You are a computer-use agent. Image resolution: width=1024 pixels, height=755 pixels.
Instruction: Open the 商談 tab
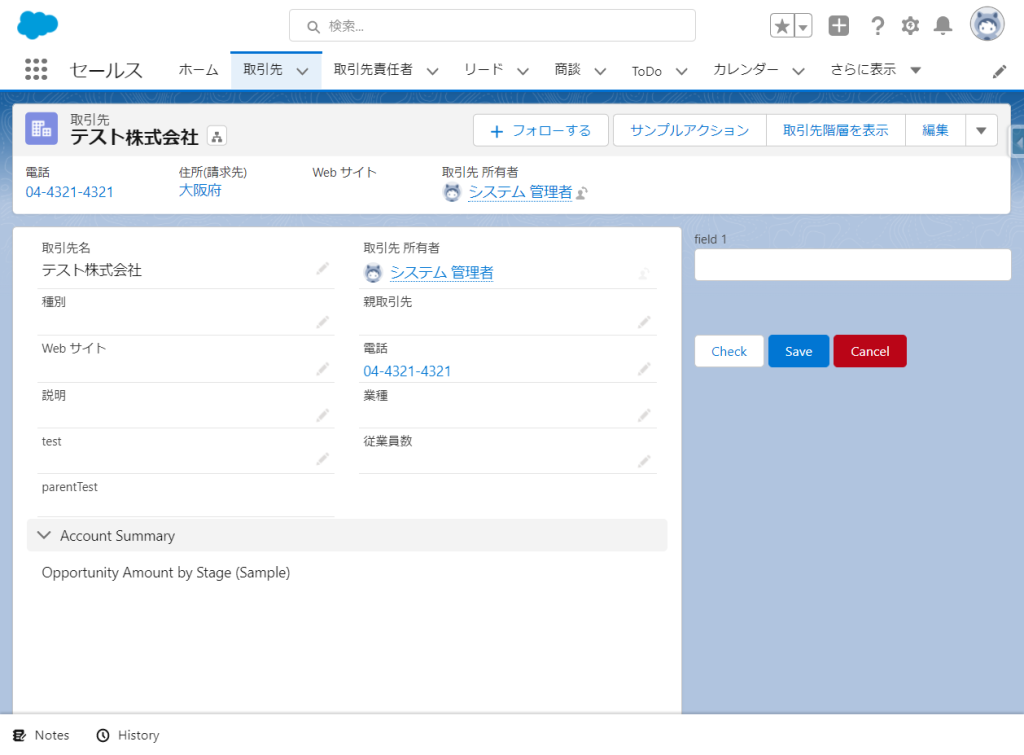point(568,69)
